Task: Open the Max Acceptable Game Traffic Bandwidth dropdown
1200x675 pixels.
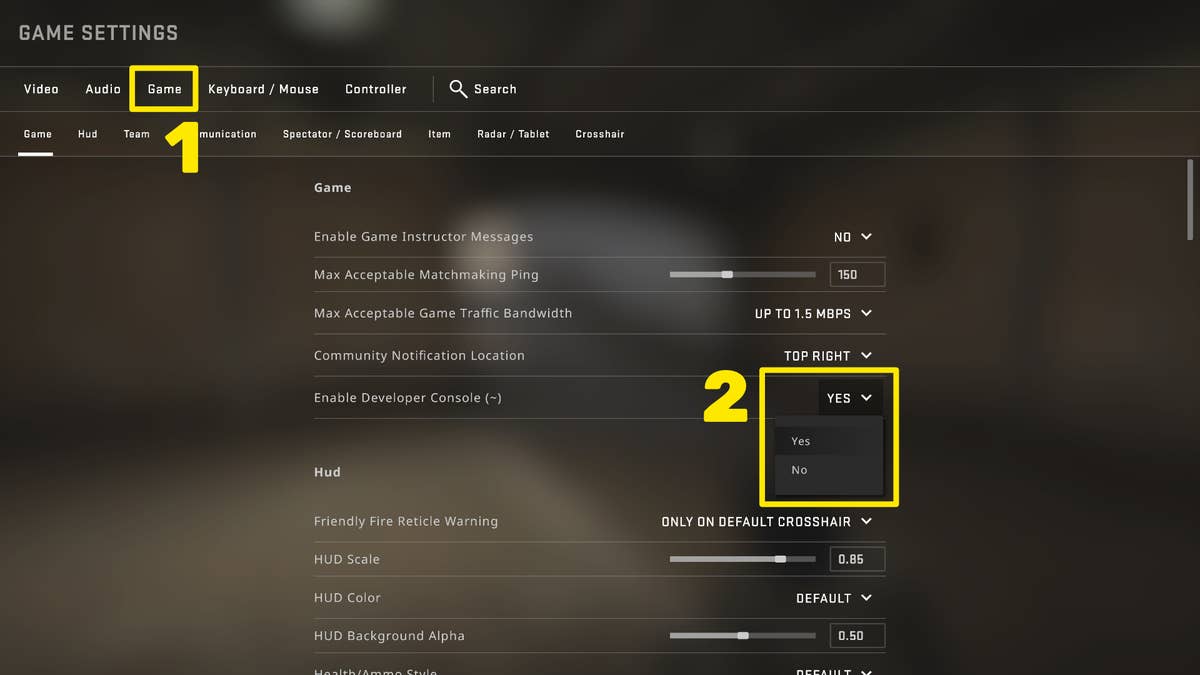Action: [x=812, y=313]
